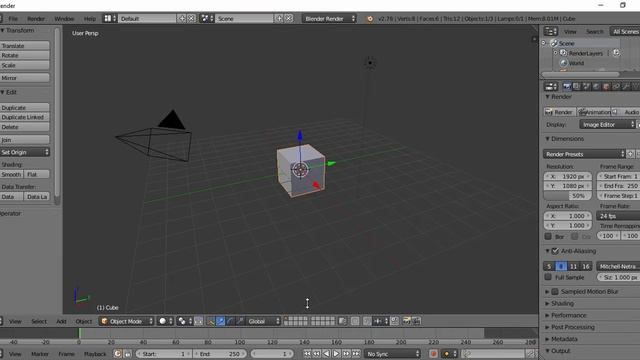Toggle the Anti-Aliasing checkbox

tap(555, 251)
